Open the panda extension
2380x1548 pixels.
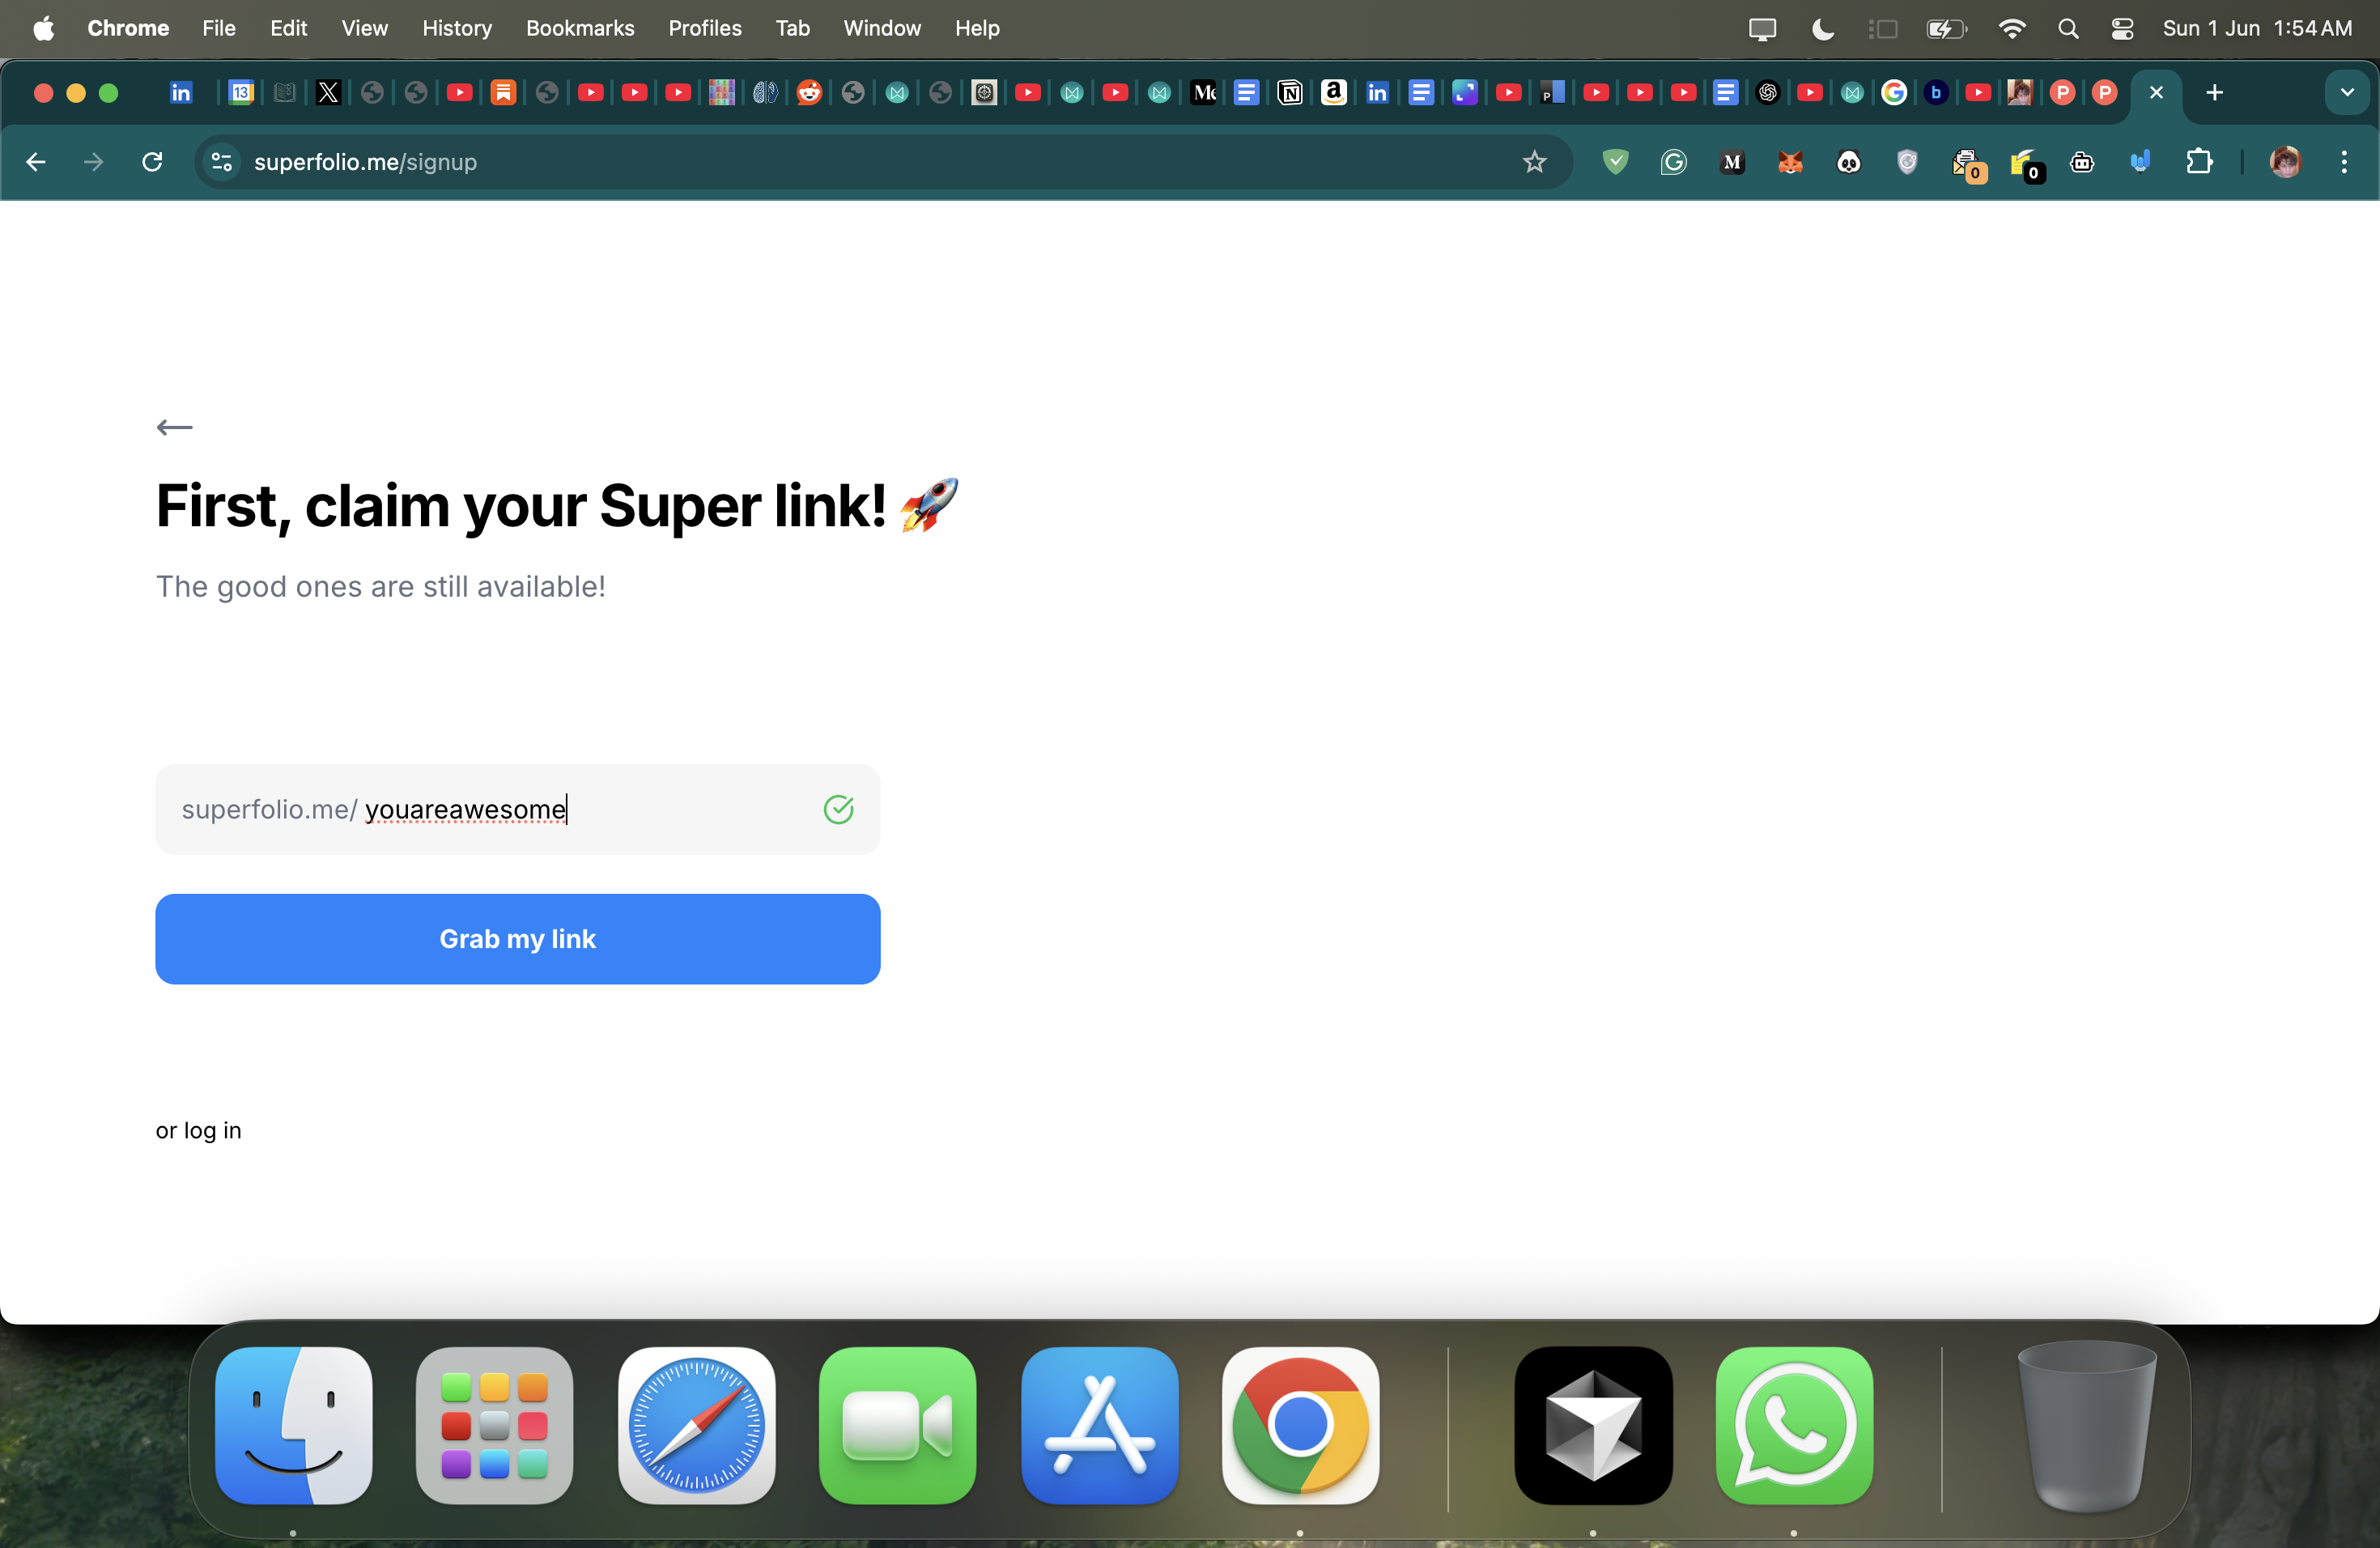(x=1848, y=162)
